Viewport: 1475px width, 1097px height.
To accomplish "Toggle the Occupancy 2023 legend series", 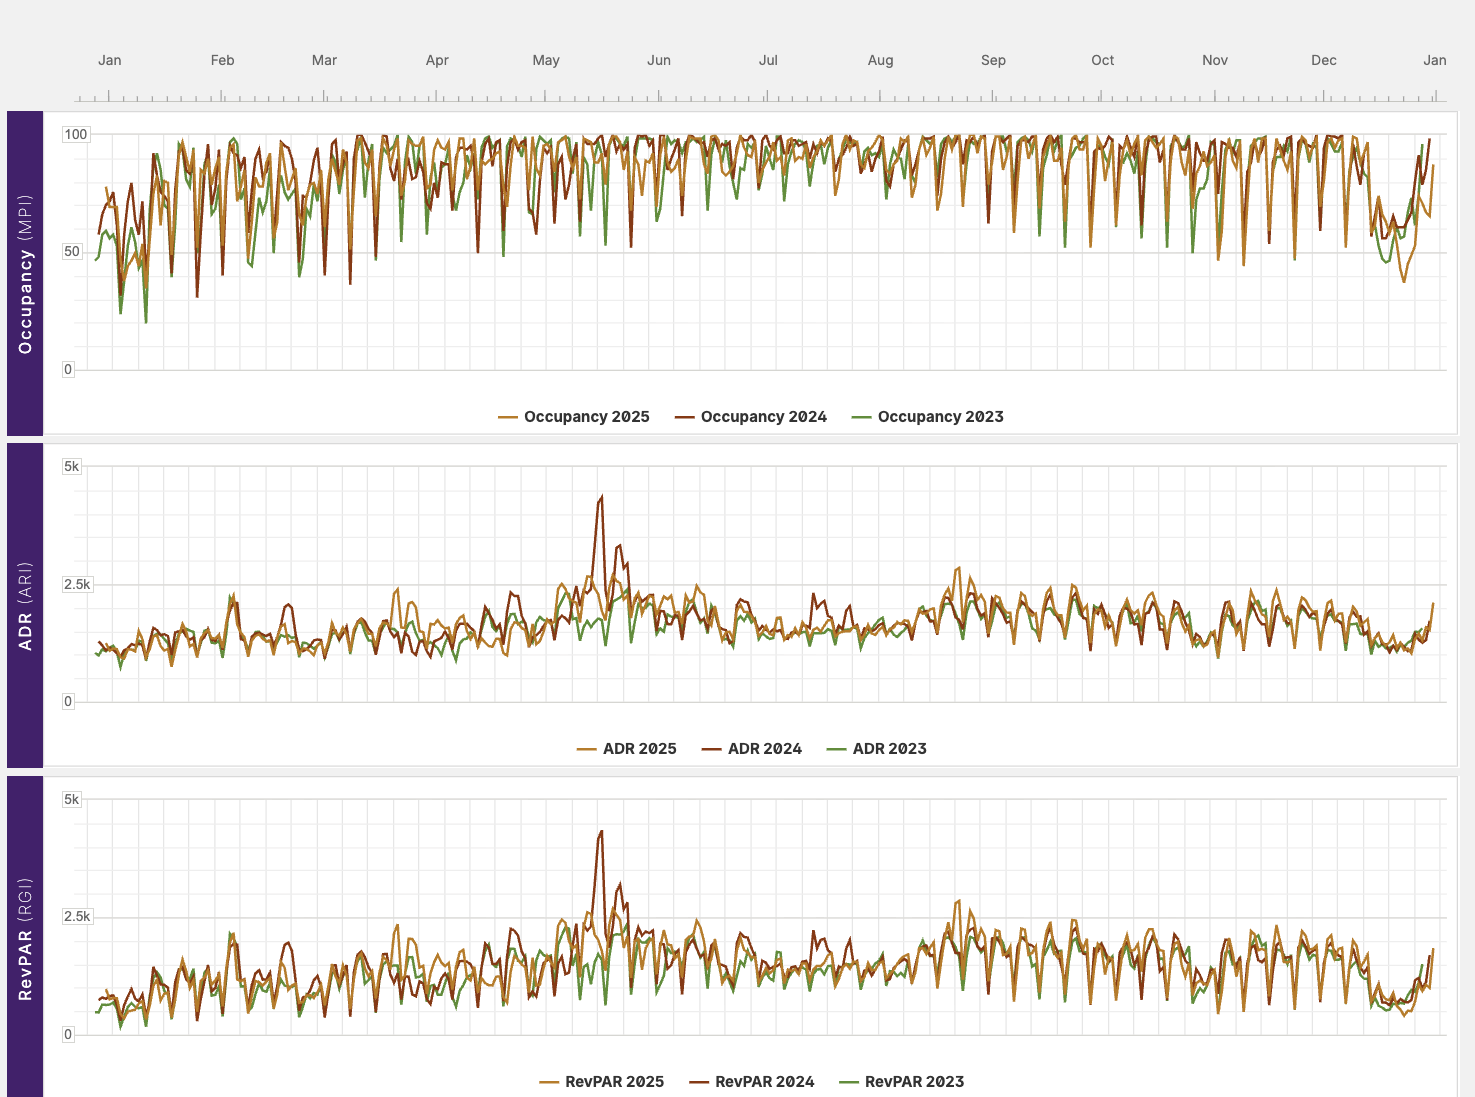I will (x=928, y=417).
